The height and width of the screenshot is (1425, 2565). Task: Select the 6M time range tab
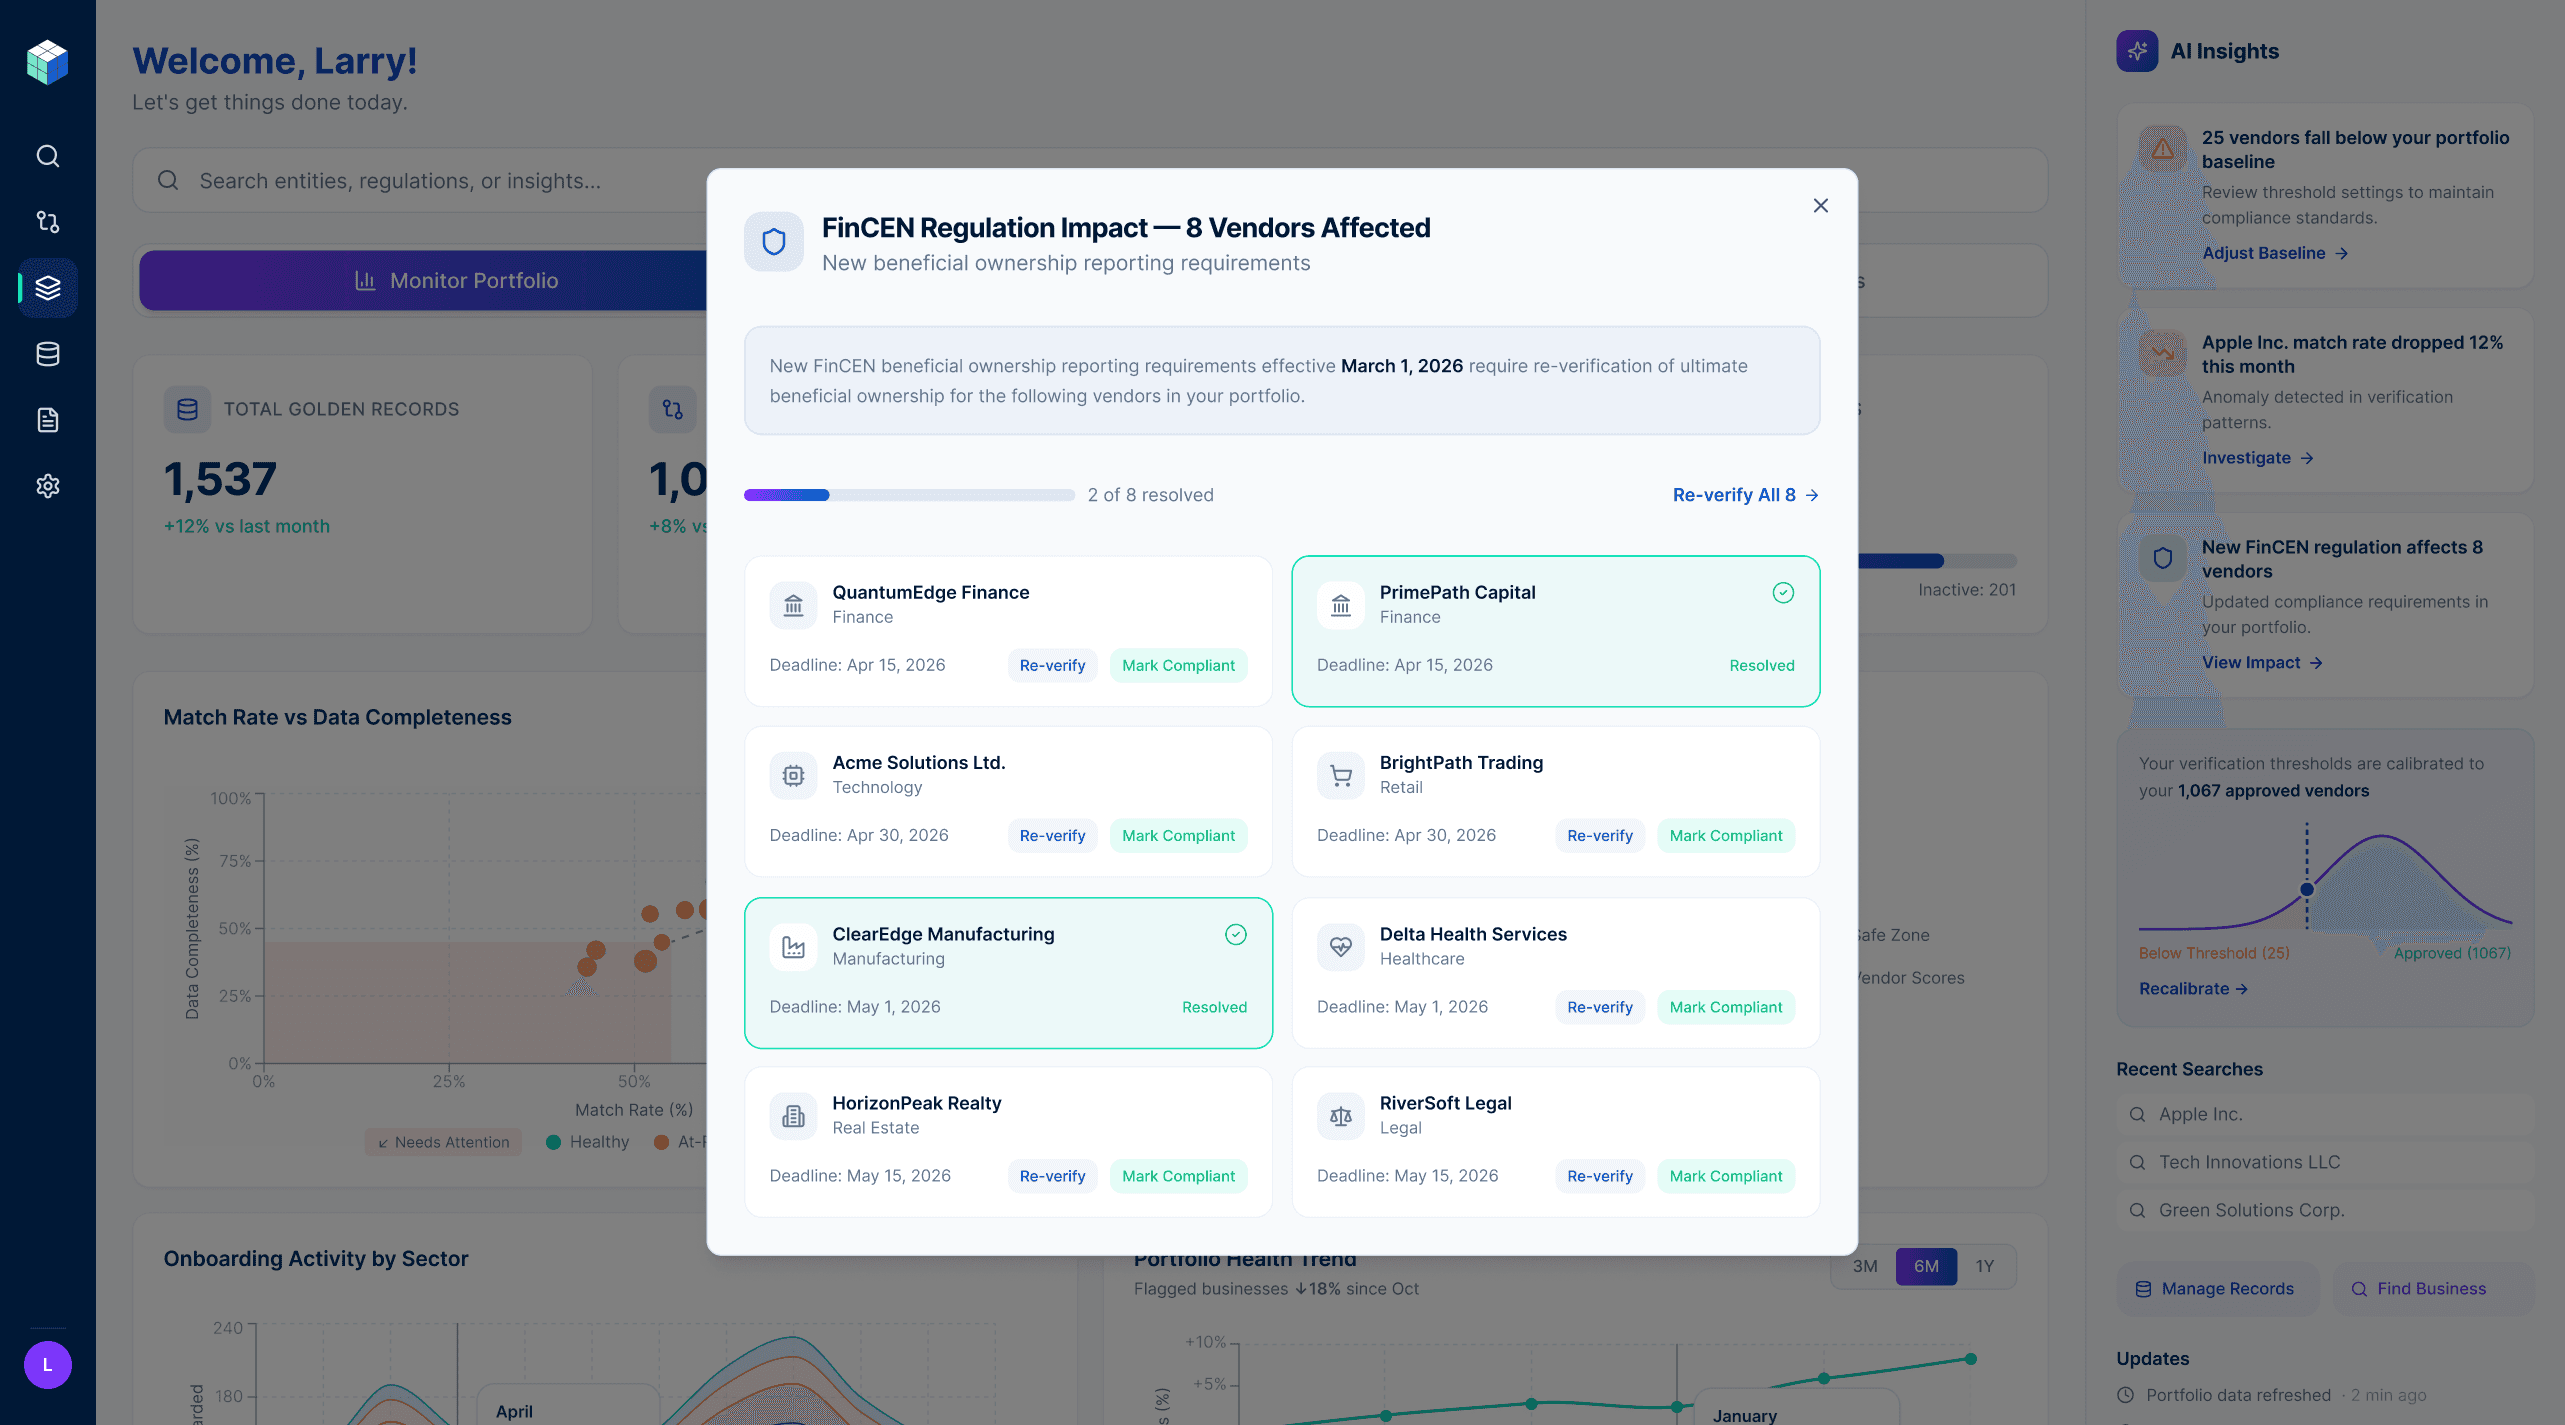[1925, 1267]
